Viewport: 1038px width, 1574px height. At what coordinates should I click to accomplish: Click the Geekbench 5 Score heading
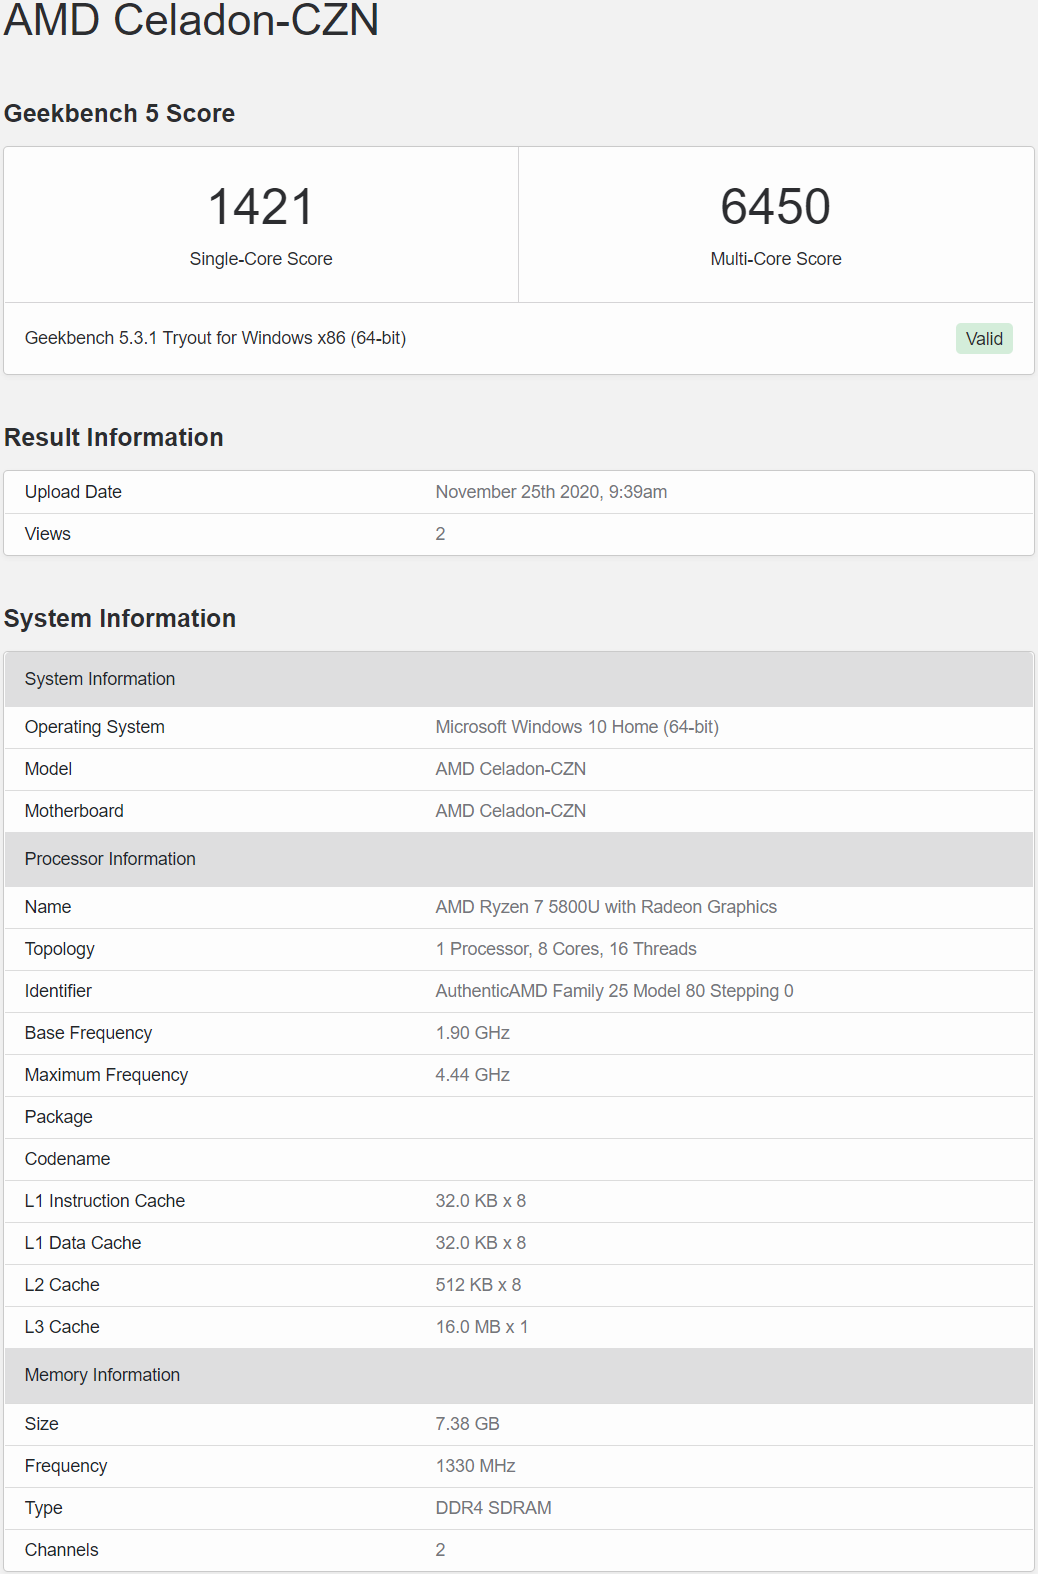point(119,114)
